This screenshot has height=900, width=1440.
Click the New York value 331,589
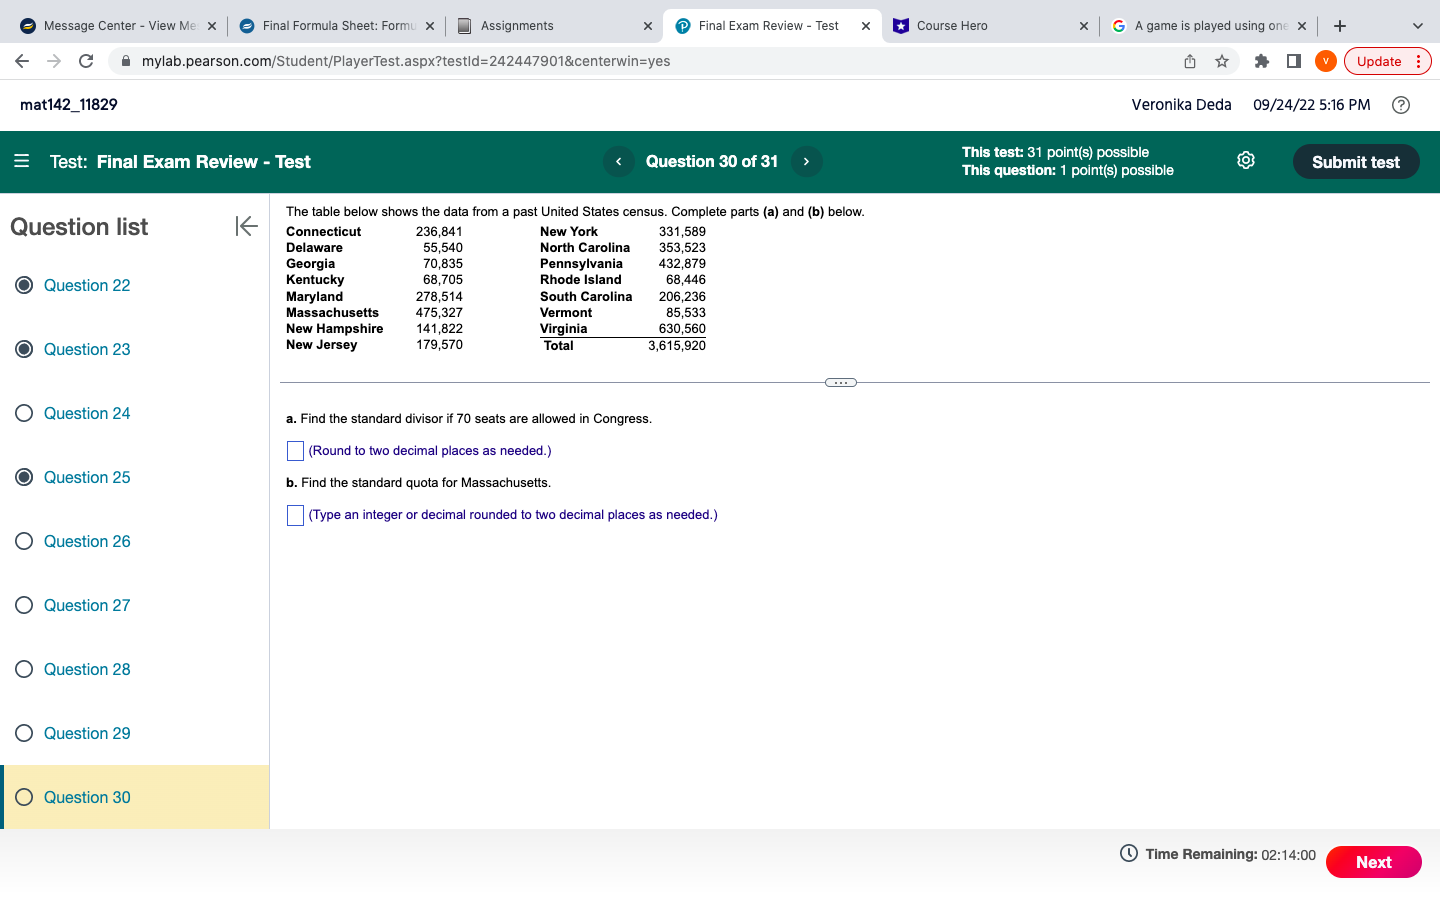click(x=682, y=232)
